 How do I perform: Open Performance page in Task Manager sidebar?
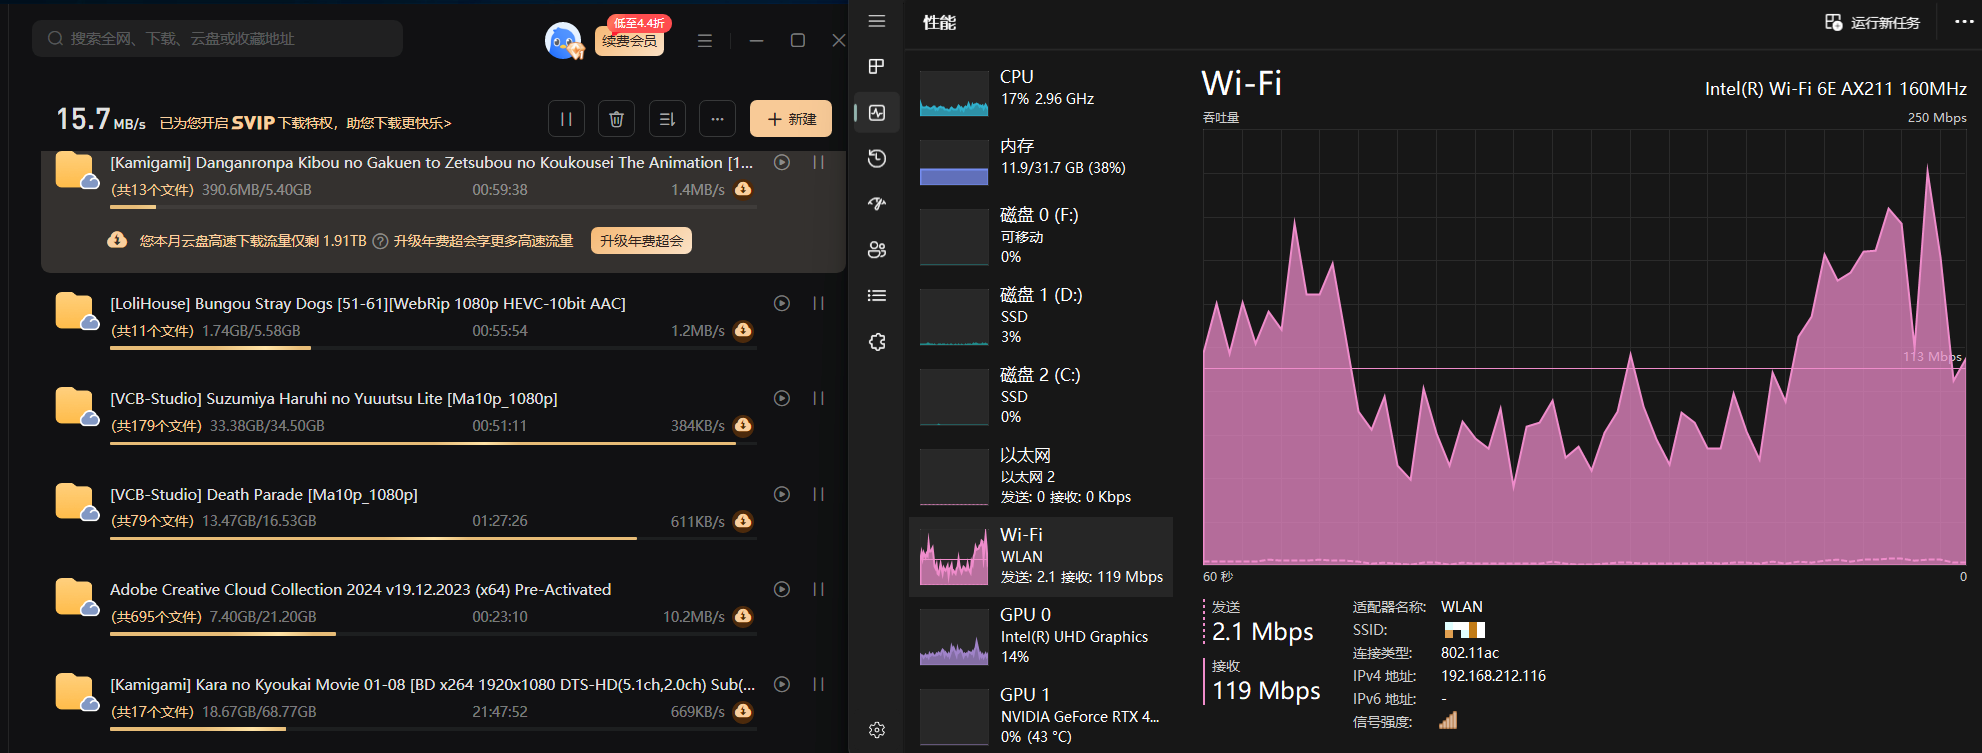(877, 113)
